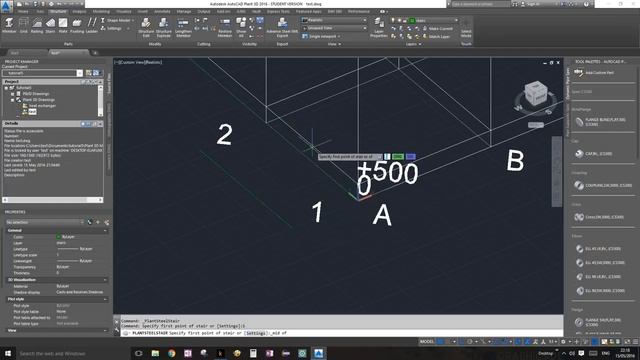Open a new drawing tab with plus
This screenshot has height=360, width=640.
pyautogui.click(x=95, y=53)
